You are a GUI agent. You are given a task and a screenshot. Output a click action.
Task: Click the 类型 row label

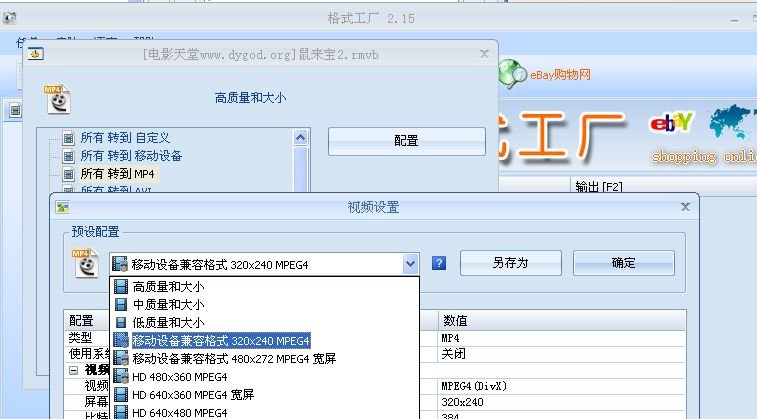point(81,338)
